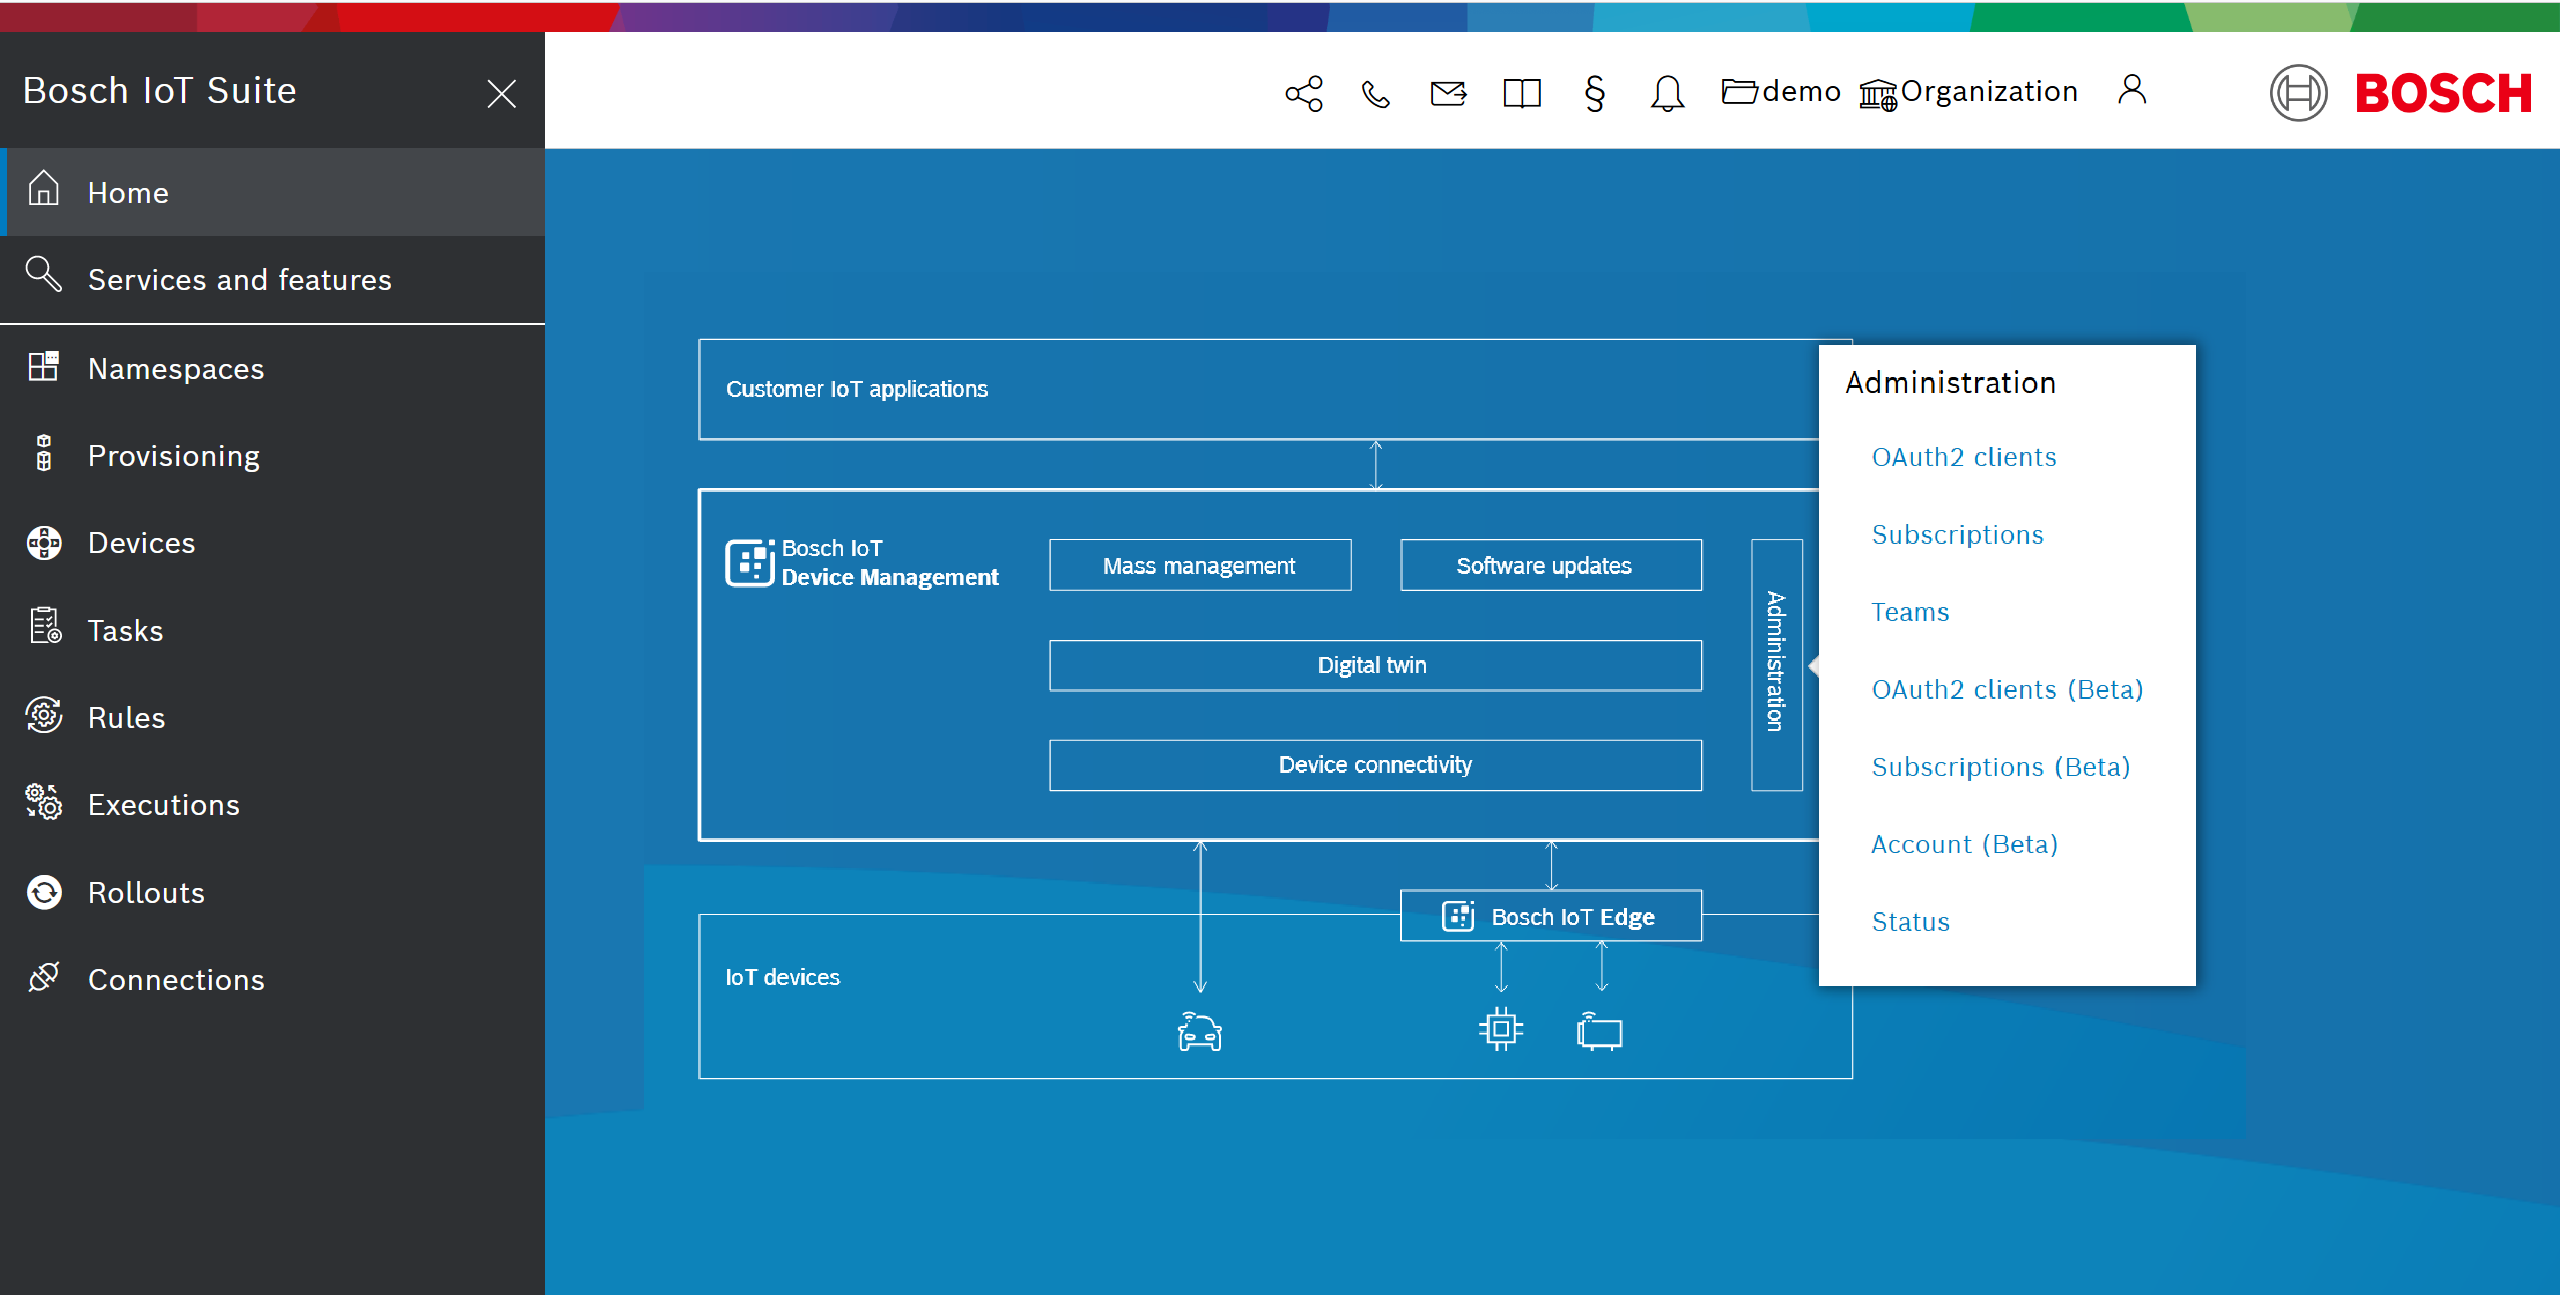Close the Bosch IoT Suite sidebar
The height and width of the screenshot is (1295, 2560).
pos(501,94)
